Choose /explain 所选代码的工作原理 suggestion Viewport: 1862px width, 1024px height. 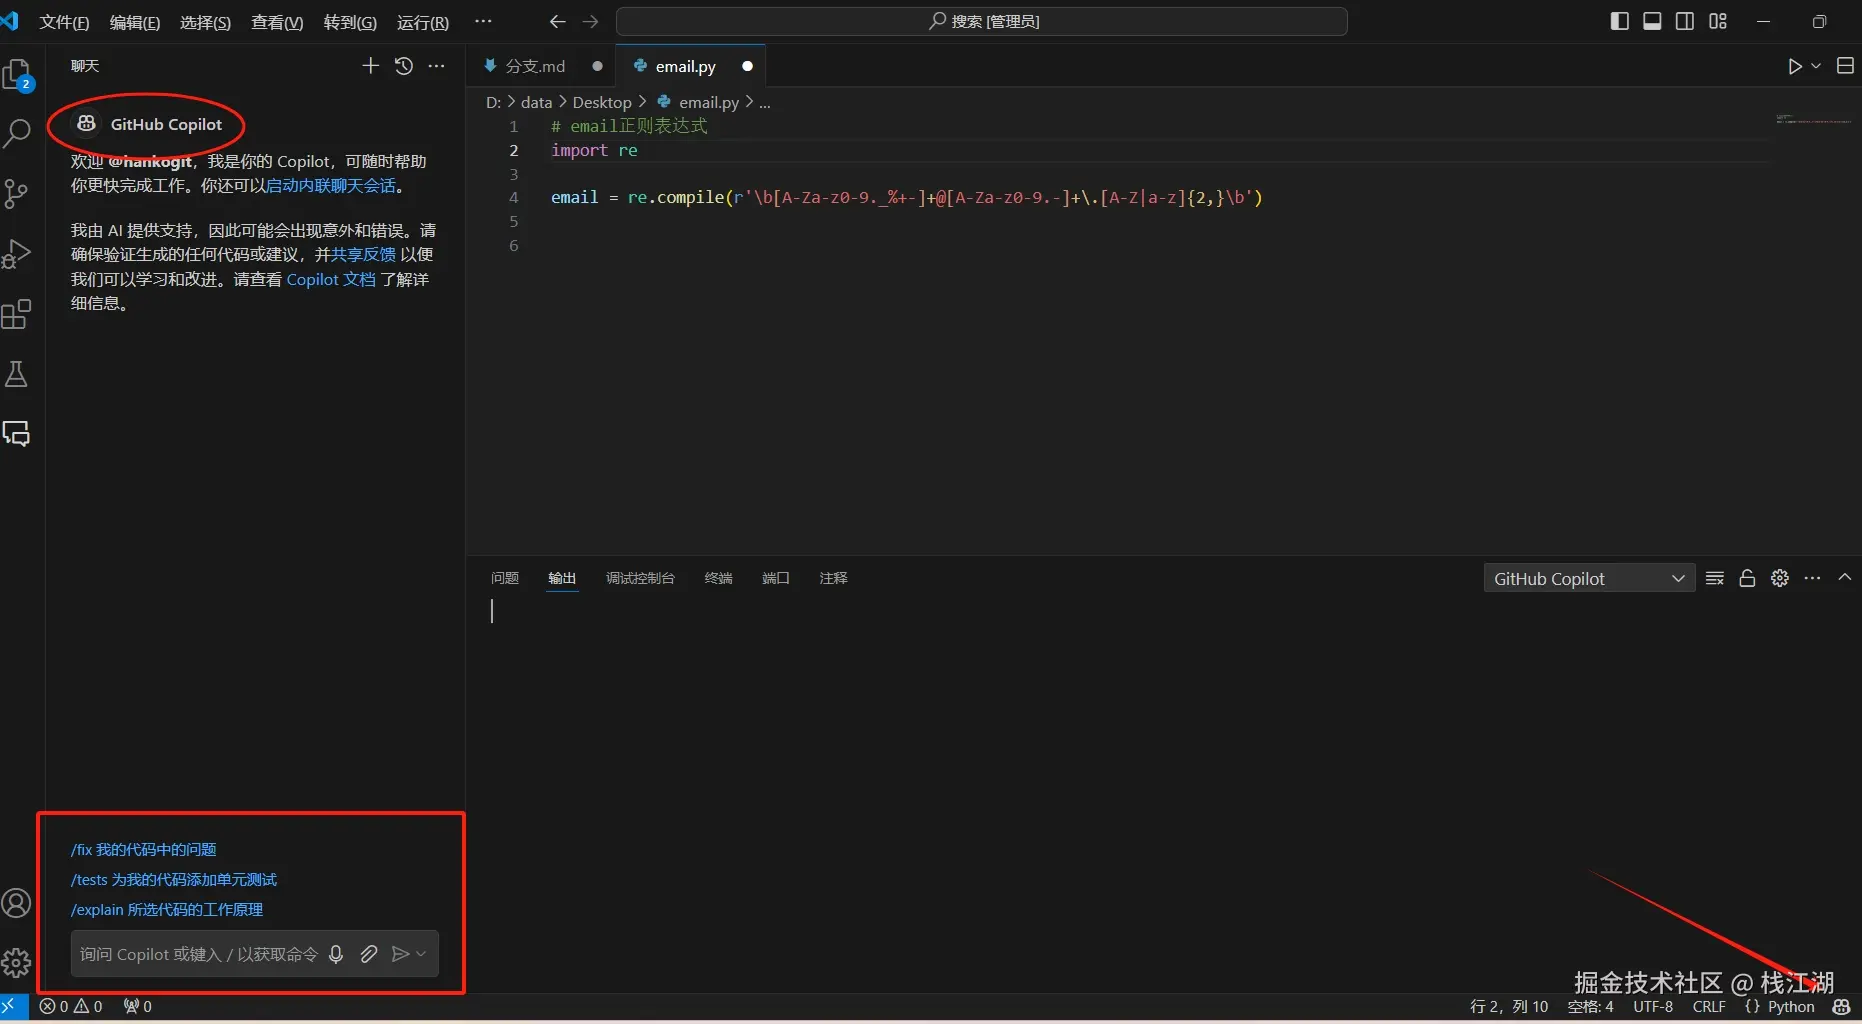(x=167, y=909)
